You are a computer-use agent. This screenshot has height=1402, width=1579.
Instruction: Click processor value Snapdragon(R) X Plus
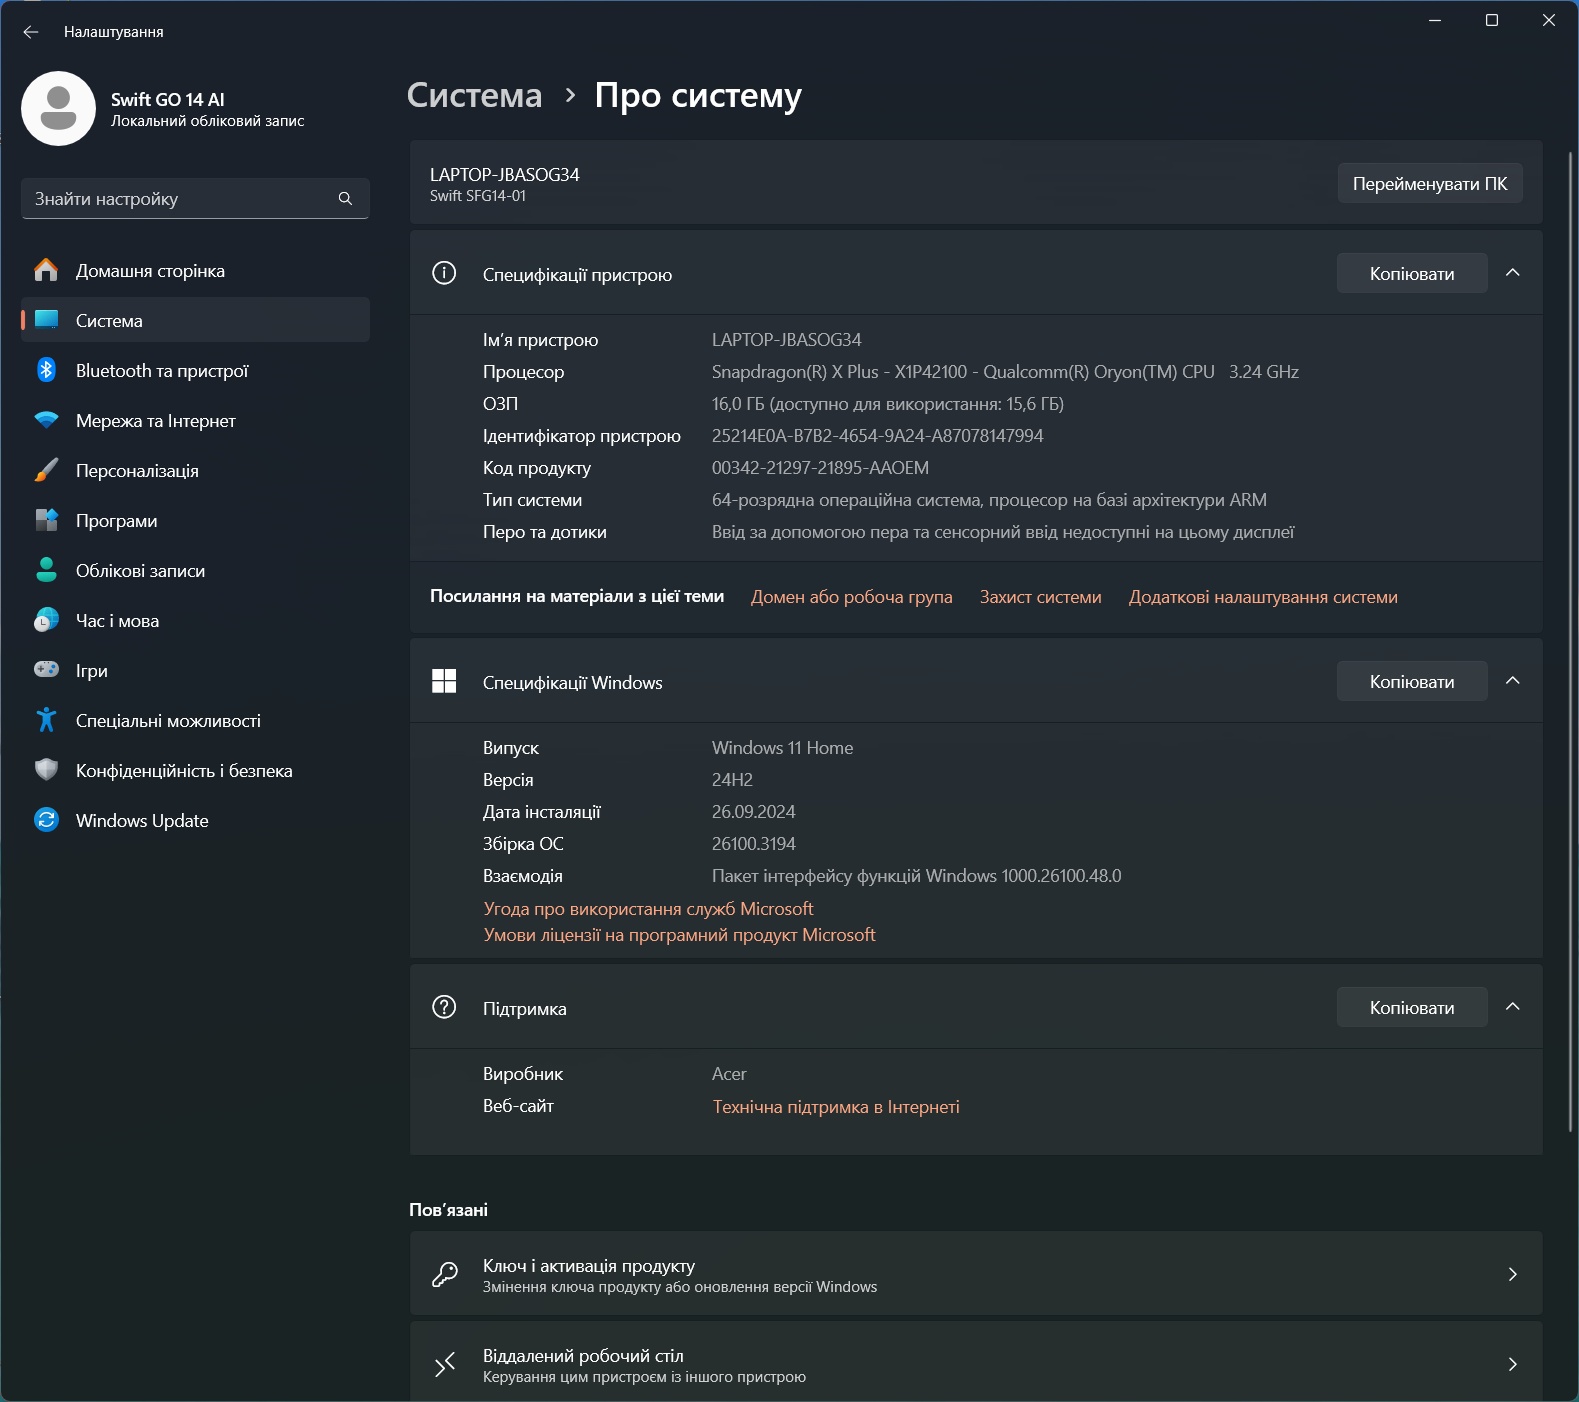(1005, 372)
